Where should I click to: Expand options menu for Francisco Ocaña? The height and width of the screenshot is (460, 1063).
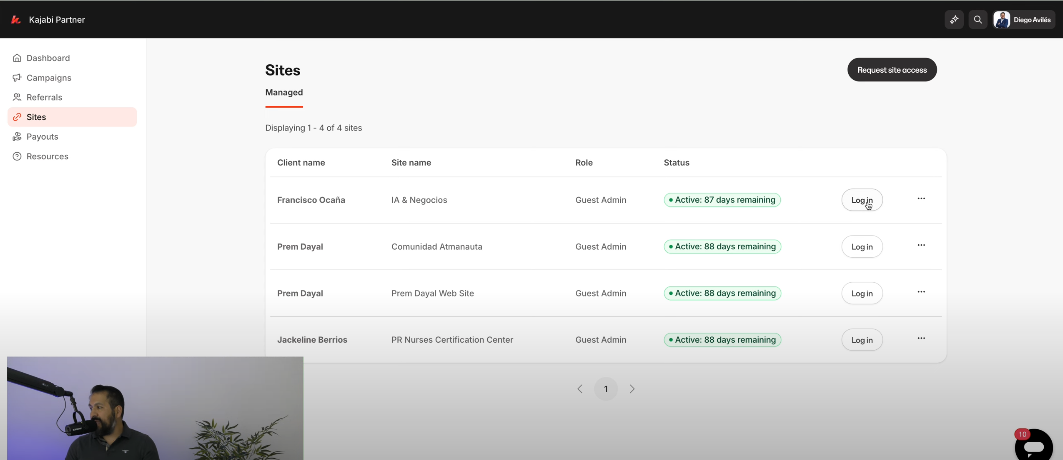(921, 199)
